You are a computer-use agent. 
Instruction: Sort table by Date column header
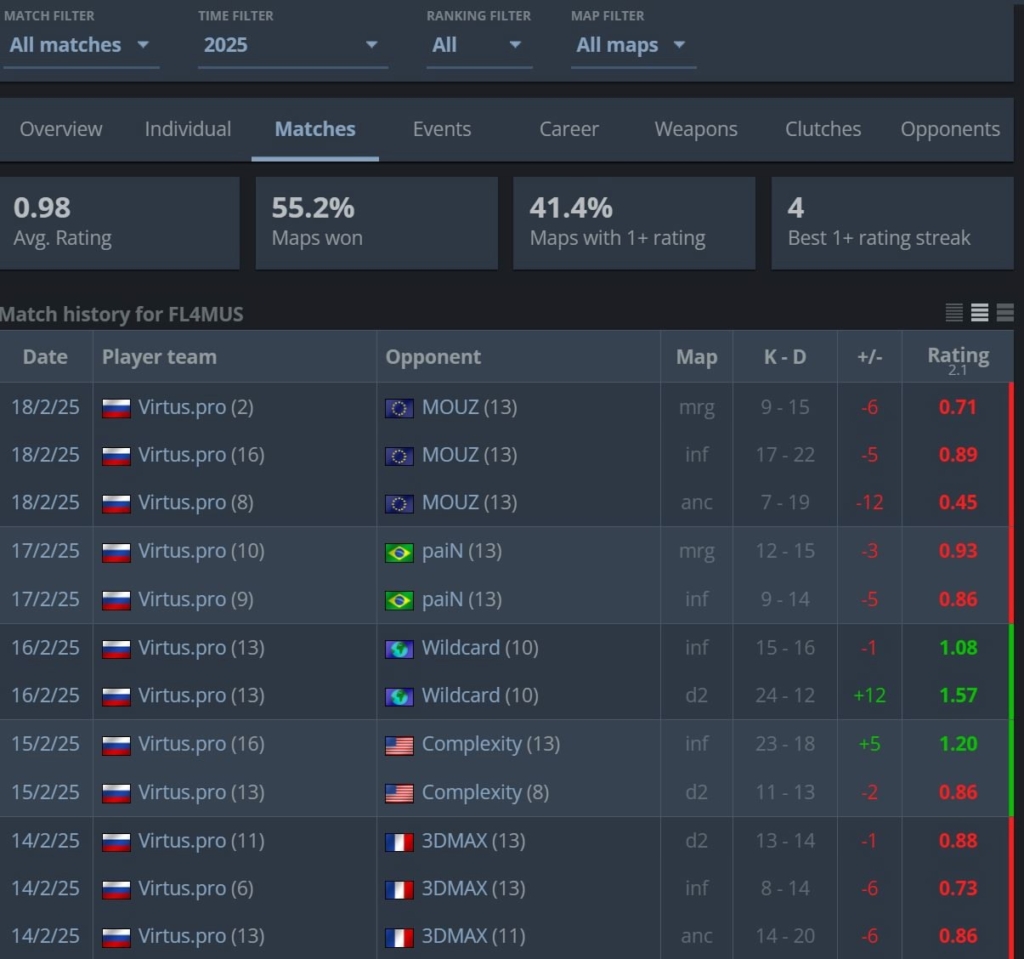(x=45, y=357)
